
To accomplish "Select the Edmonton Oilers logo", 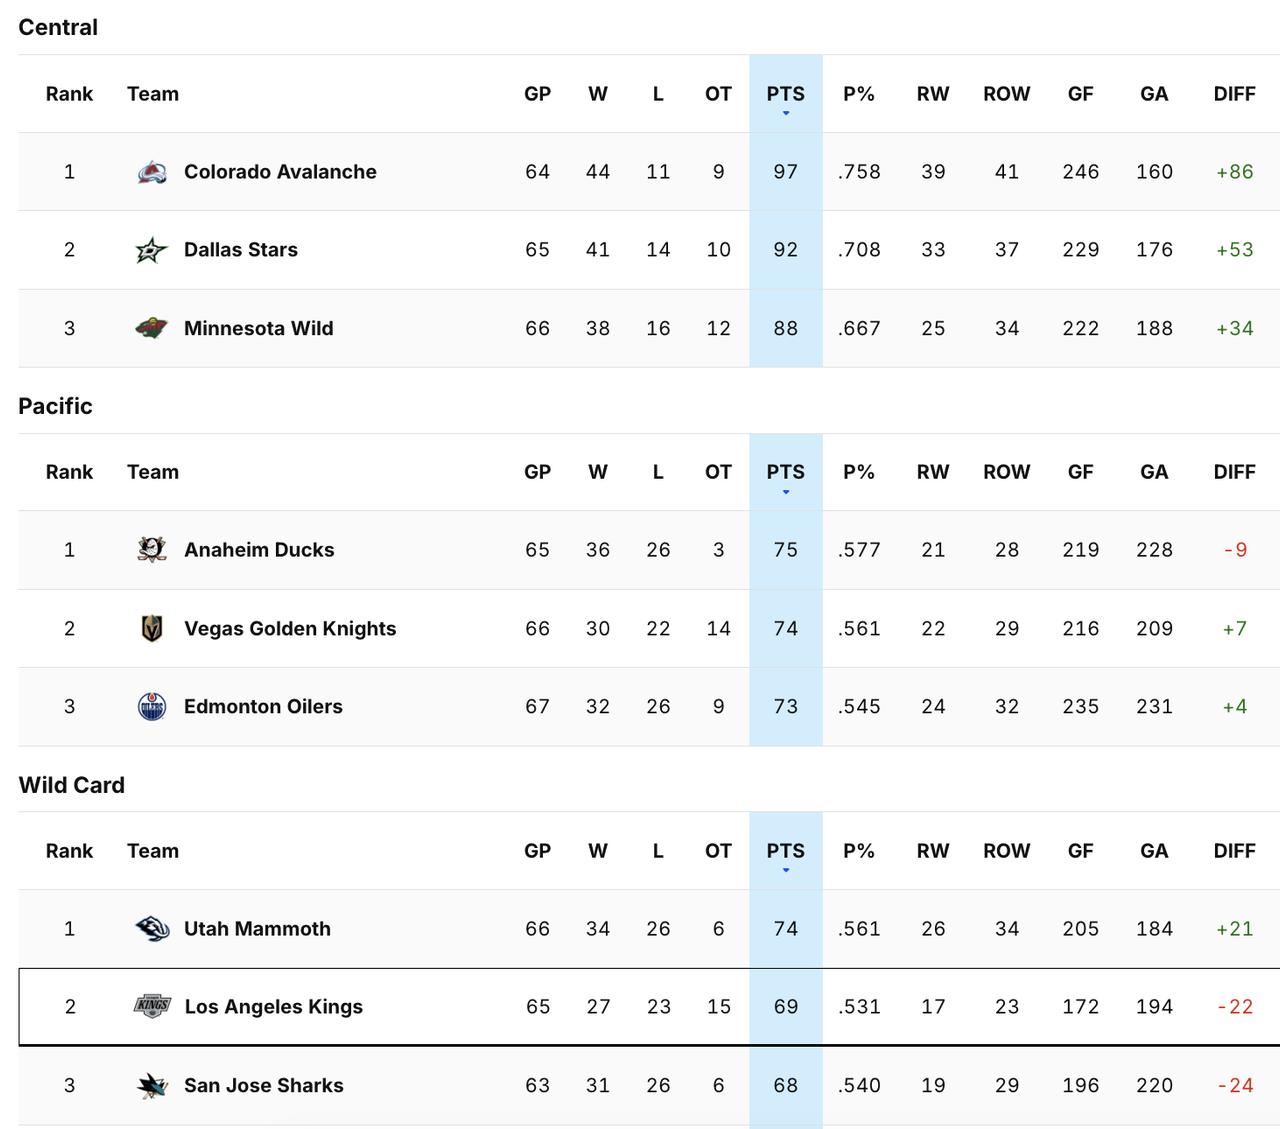I will coord(151,706).
